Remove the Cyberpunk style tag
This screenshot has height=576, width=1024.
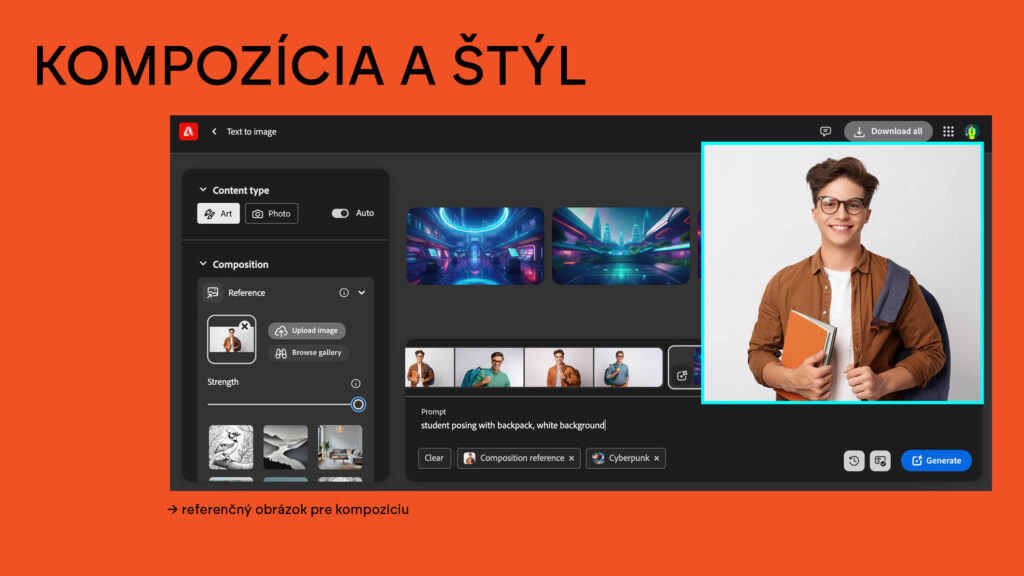pos(656,458)
